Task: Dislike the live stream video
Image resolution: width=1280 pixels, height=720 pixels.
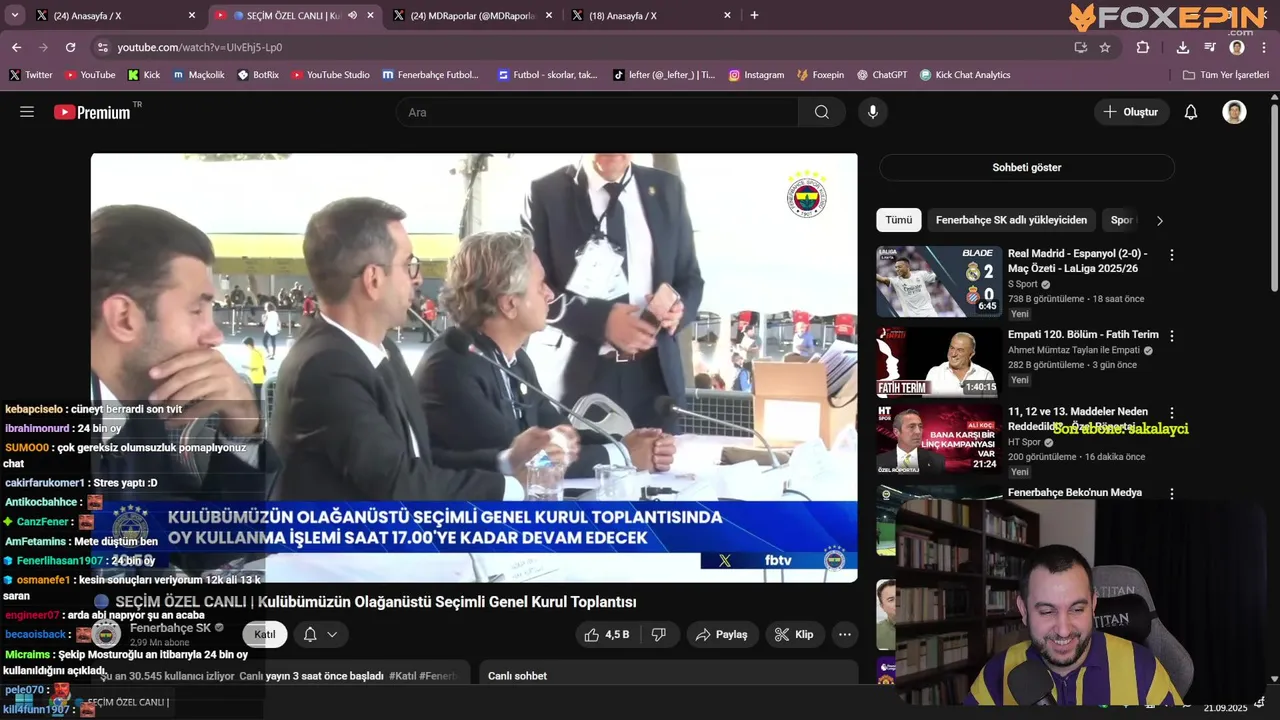Action: [x=659, y=634]
